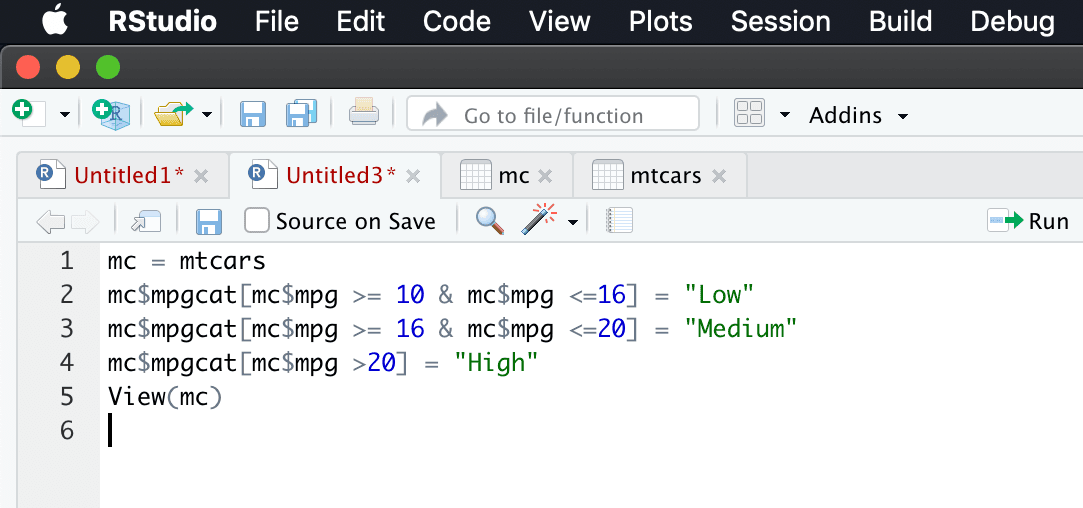Click the Show in New Window icon

click(x=146, y=222)
